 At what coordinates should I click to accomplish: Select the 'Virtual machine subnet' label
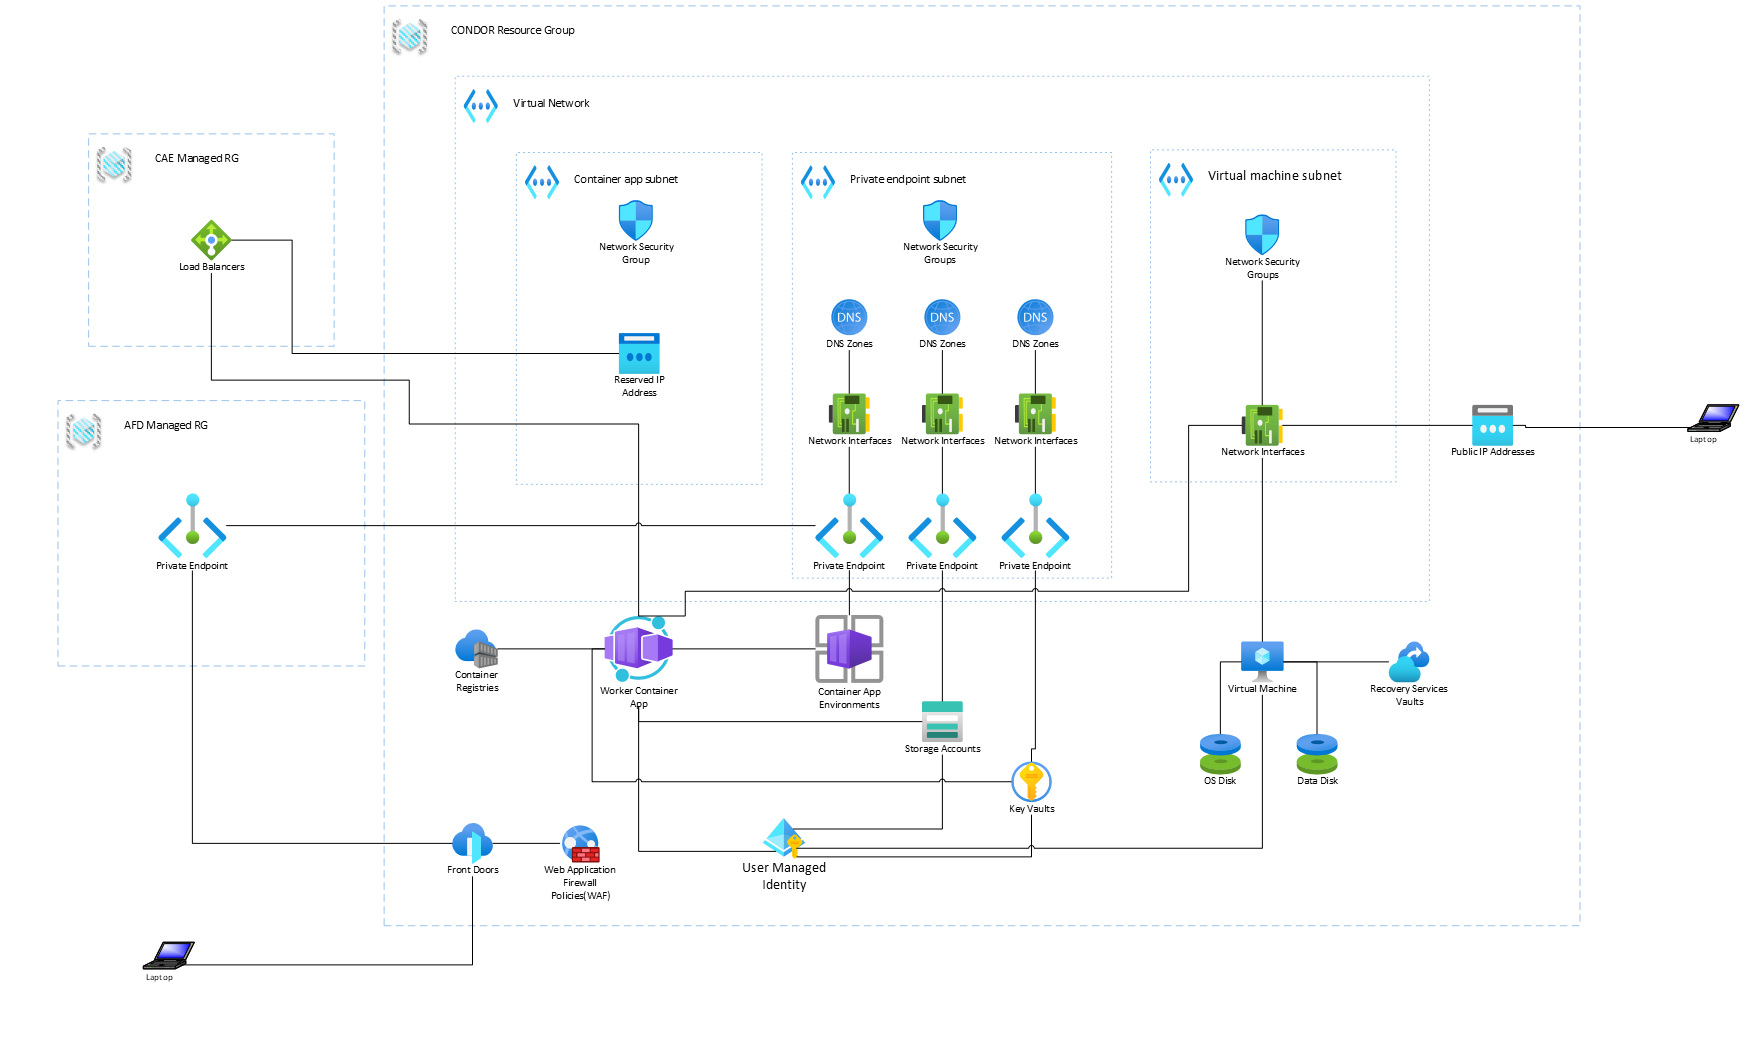[x=1275, y=176]
